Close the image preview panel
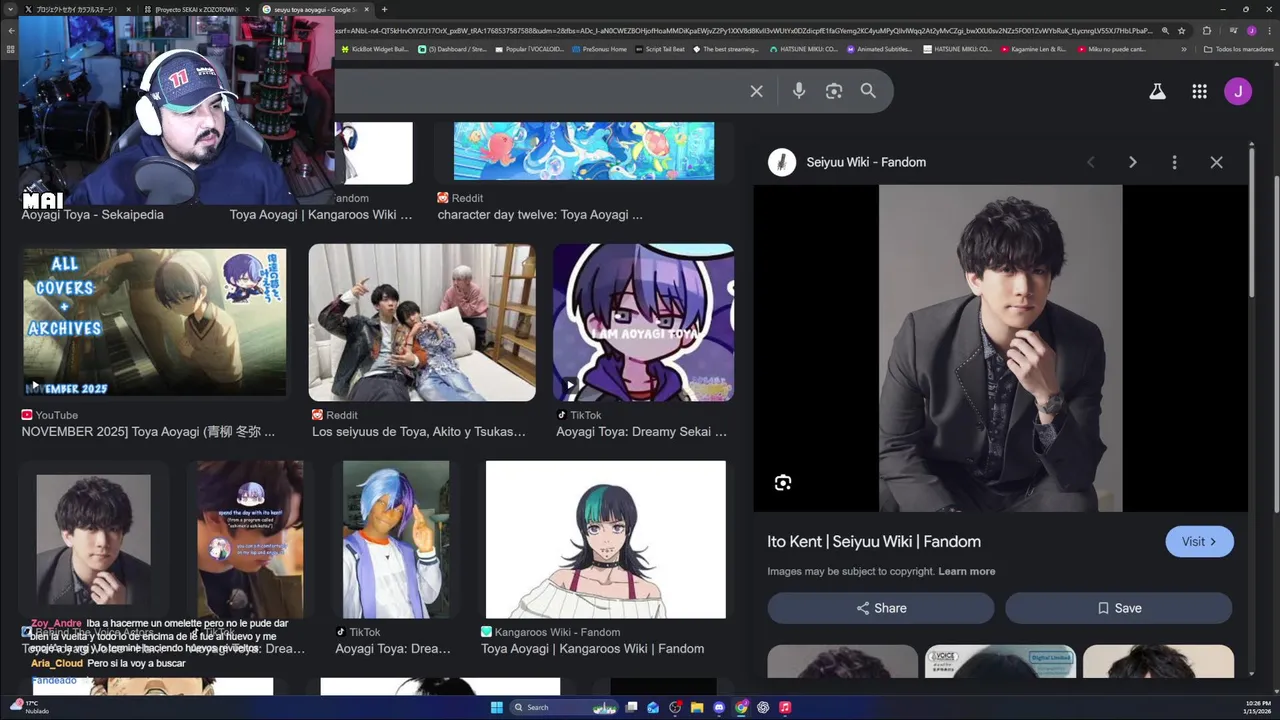The height and width of the screenshot is (720, 1280). [1216, 162]
